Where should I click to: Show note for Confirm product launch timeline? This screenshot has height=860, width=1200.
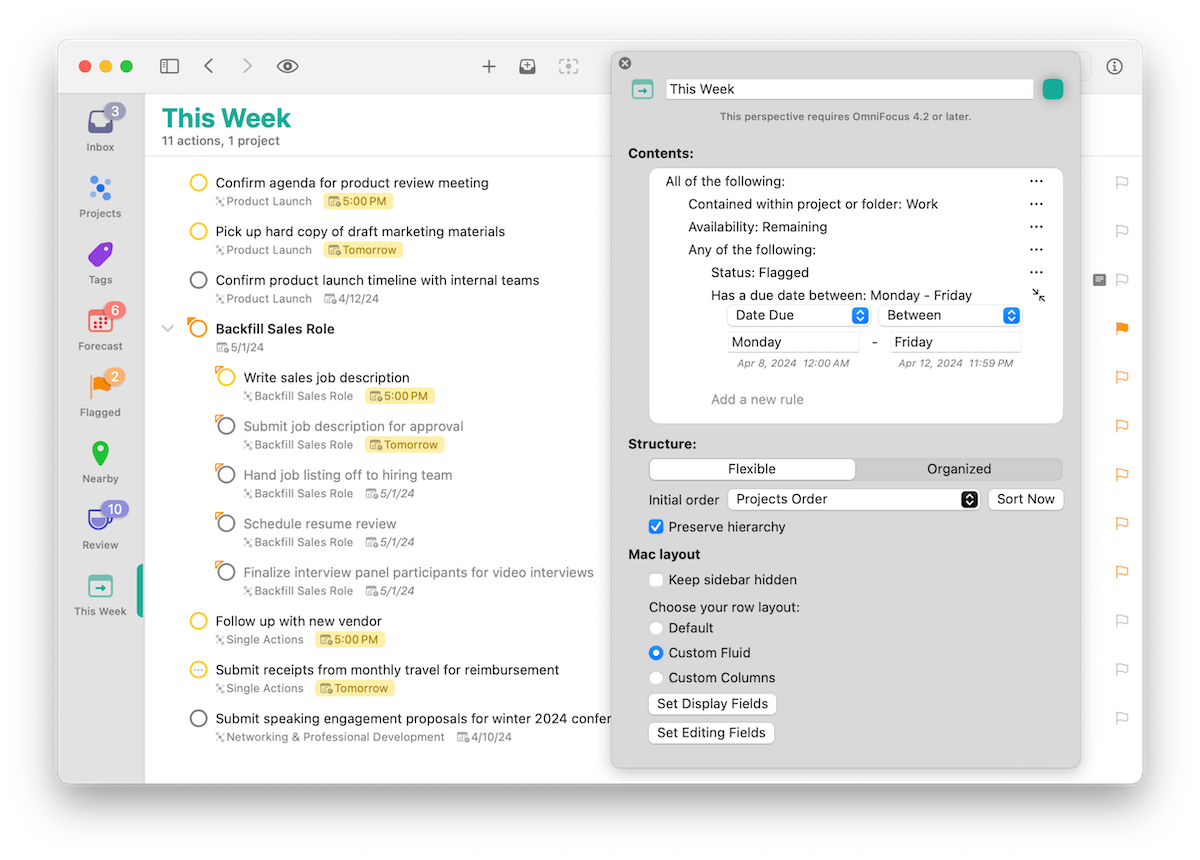pos(1099,280)
